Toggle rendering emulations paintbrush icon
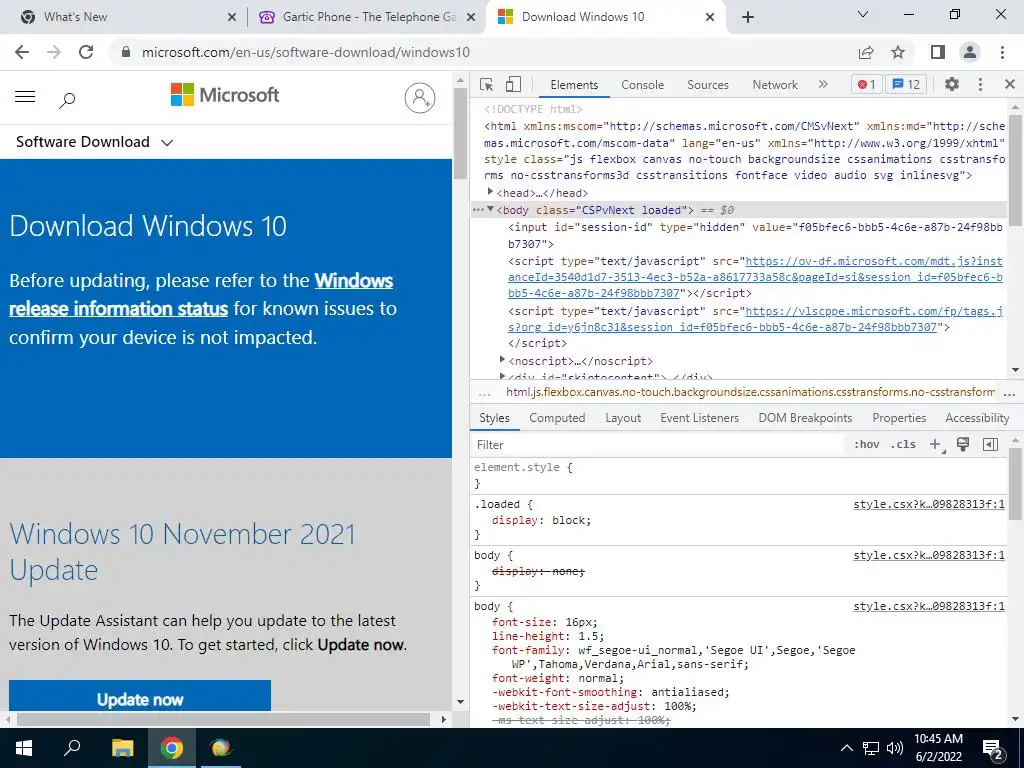The height and width of the screenshot is (768, 1024). pos(963,445)
